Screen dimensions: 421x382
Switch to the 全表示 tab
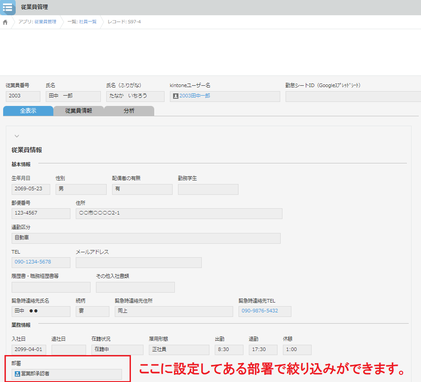pyautogui.click(x=28, y=111)
